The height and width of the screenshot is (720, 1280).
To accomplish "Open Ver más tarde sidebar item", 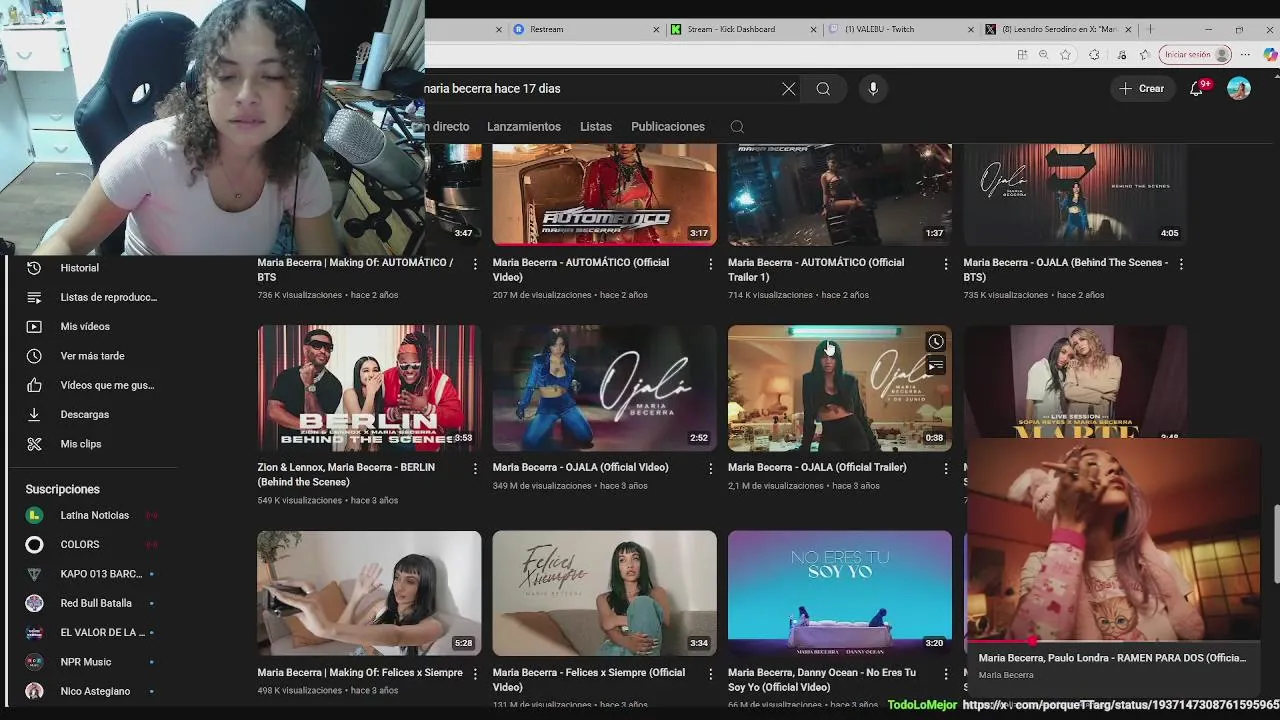I will coord(92,356).
